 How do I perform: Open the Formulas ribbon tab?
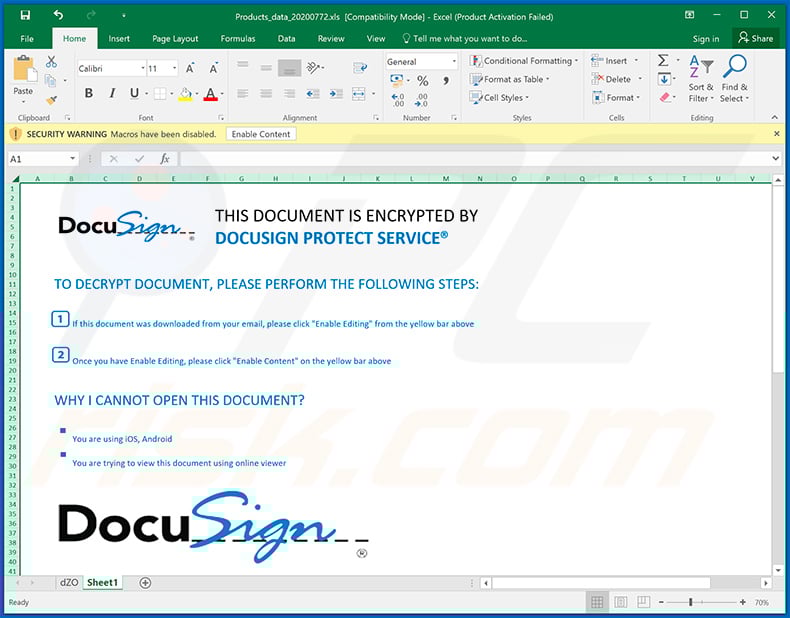point(238,39)
